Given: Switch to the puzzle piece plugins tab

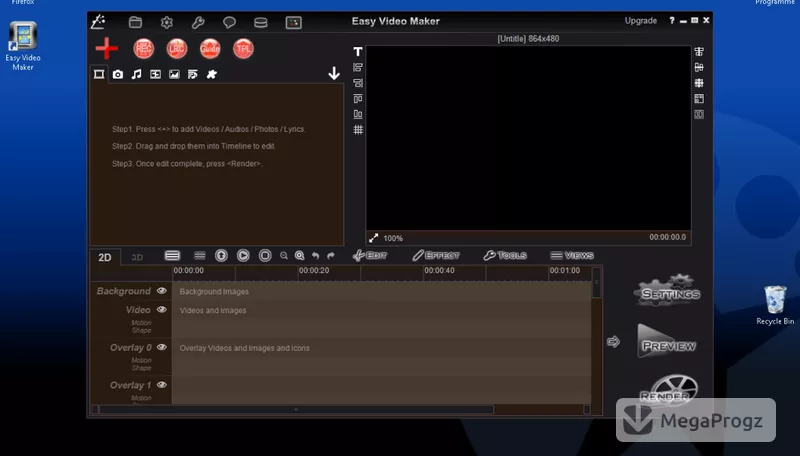Looking at the screenshot, I should (x=211, y=74).
